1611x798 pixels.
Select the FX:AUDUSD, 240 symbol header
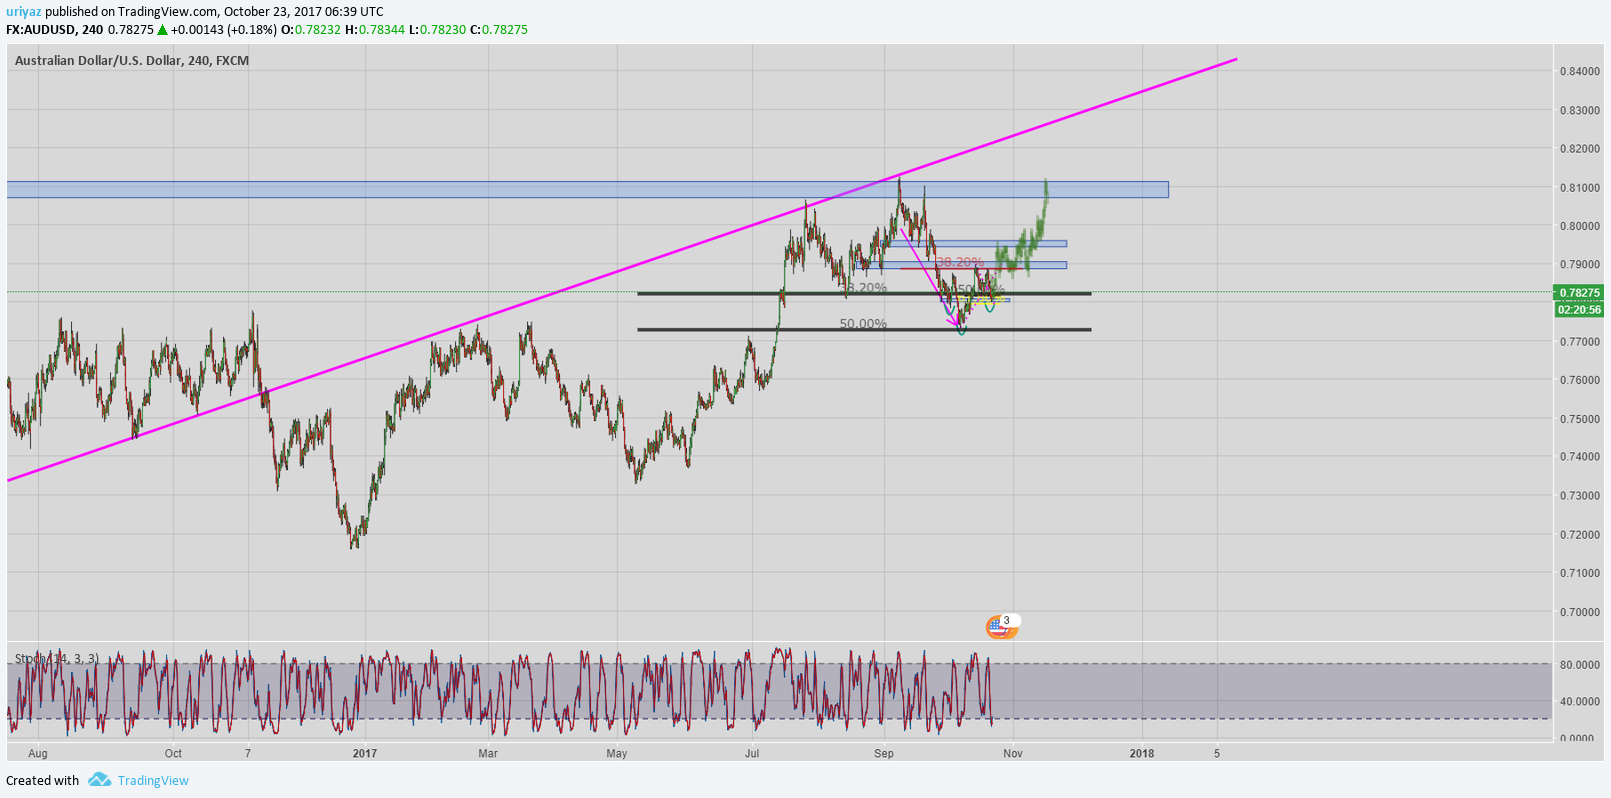55,30
